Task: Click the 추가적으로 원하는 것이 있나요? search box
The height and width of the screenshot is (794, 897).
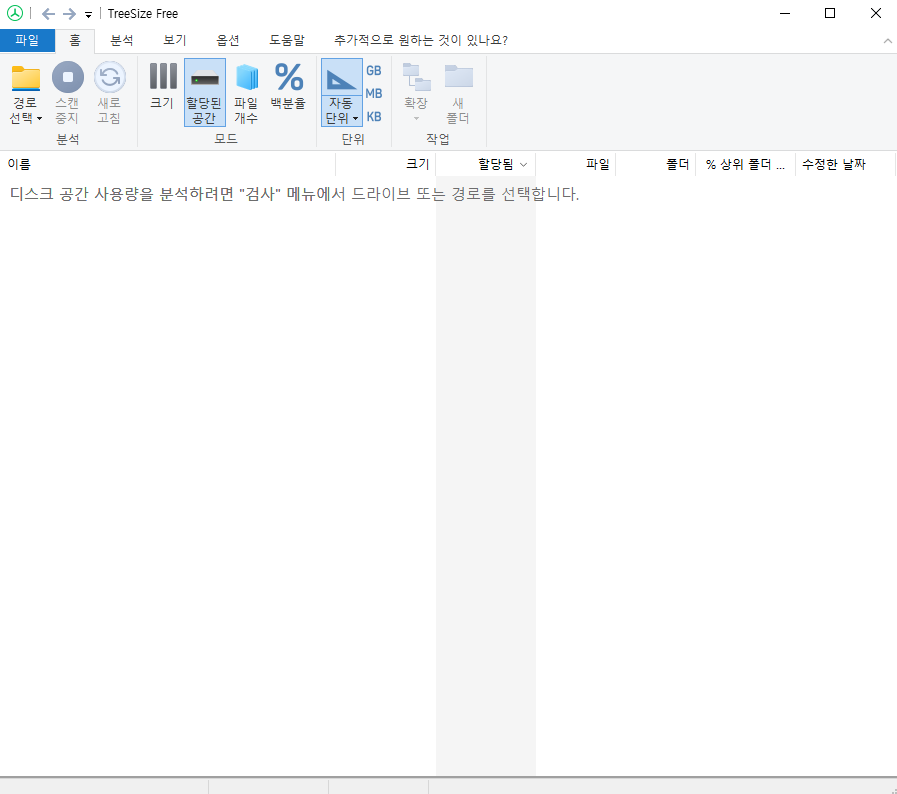Action: 420,41
